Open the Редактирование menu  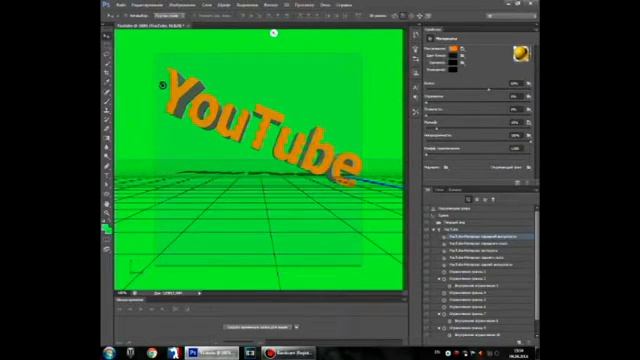147,5
